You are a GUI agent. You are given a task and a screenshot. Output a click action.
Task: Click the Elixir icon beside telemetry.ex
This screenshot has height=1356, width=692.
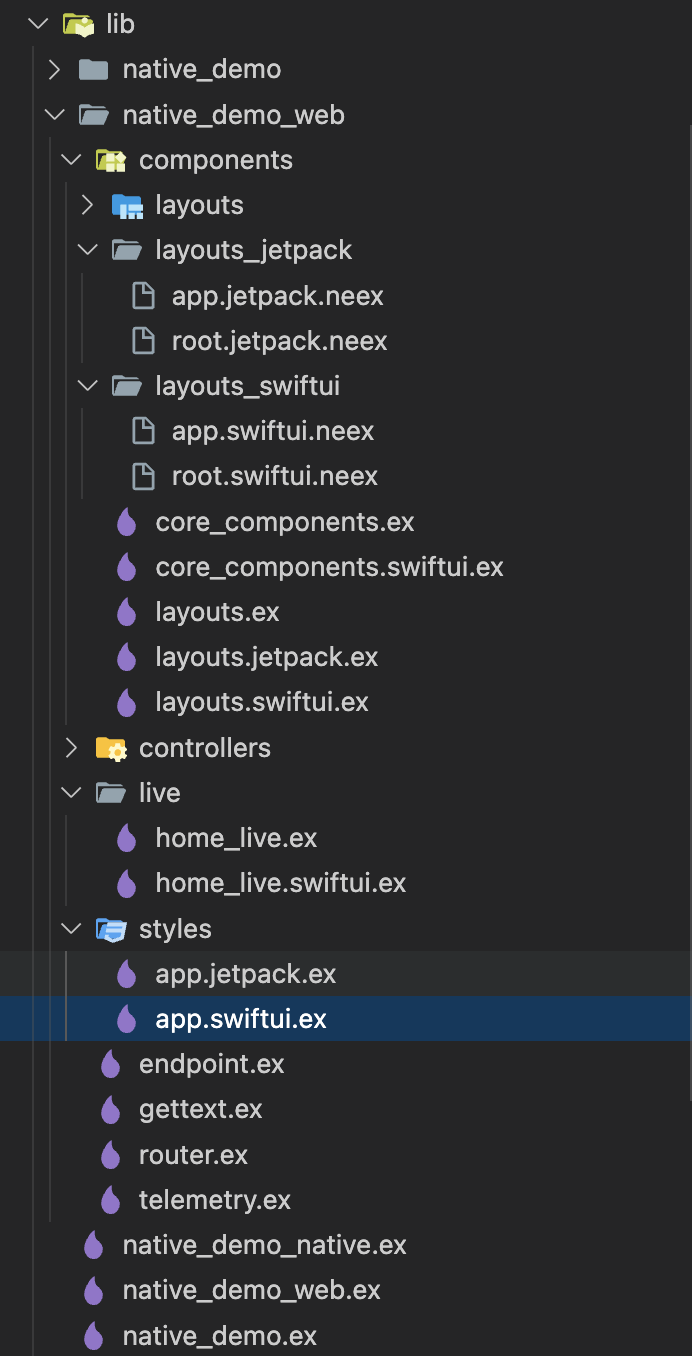111,1199
